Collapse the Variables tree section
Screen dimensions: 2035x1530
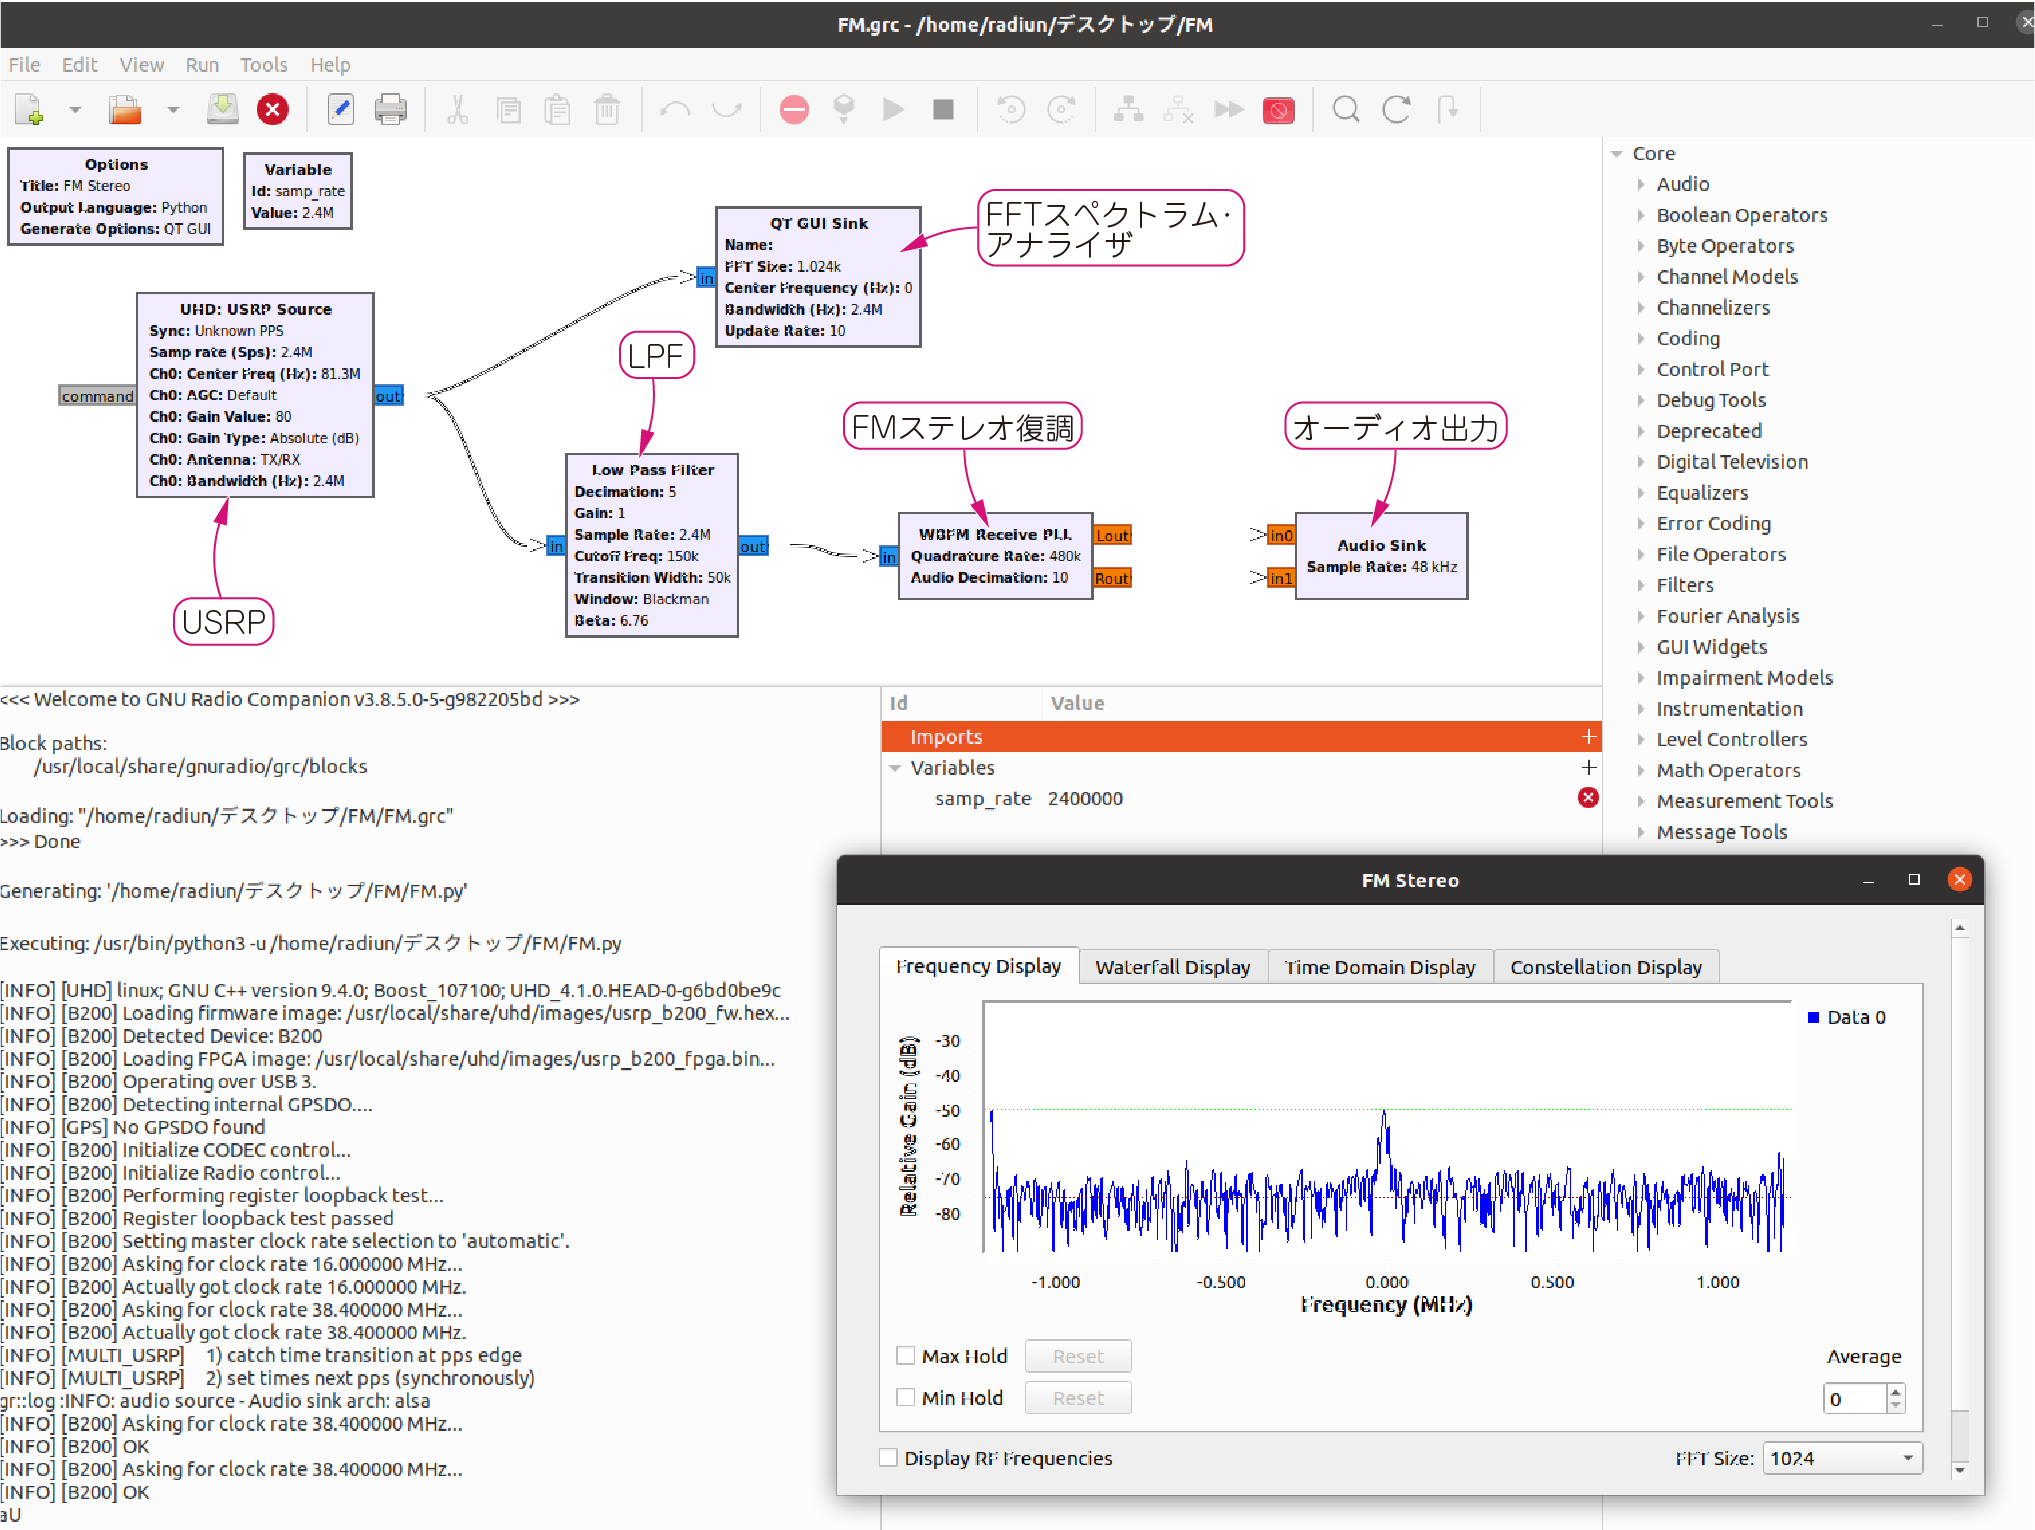click(895, 768)
